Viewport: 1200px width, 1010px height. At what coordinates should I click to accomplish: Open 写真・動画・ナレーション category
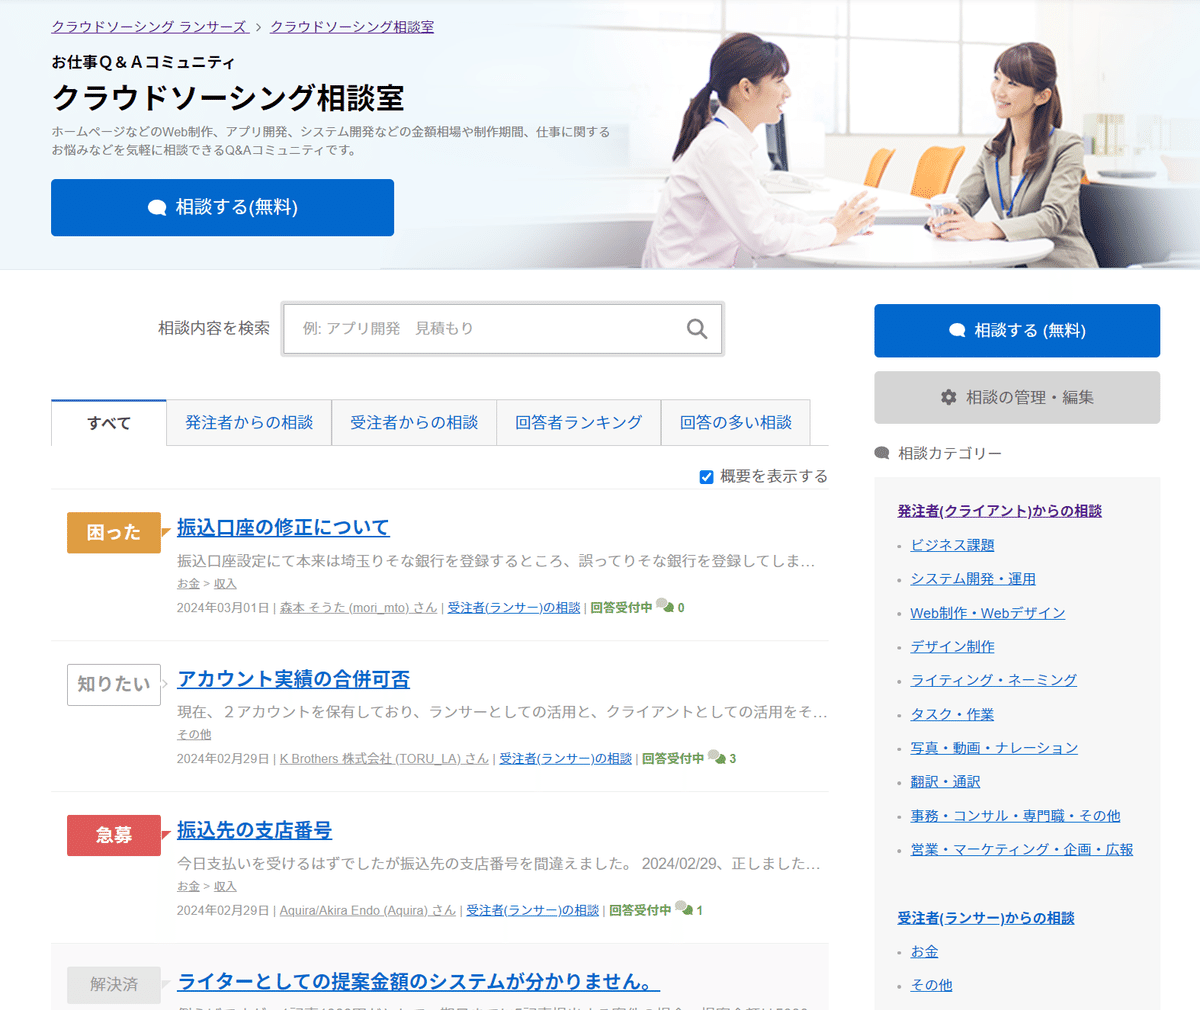pyautogui.click(x=994, y=748)
